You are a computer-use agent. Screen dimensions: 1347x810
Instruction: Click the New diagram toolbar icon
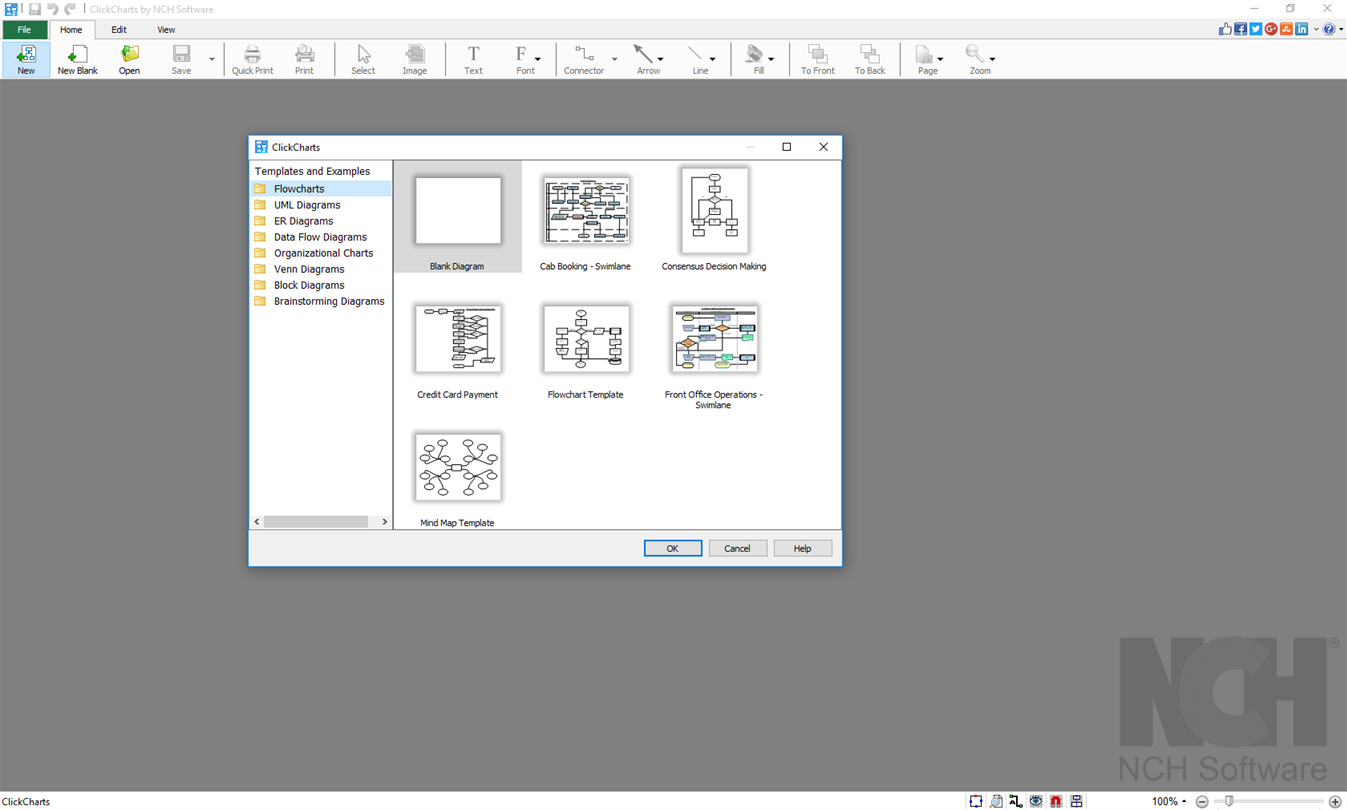coord(26,59)
